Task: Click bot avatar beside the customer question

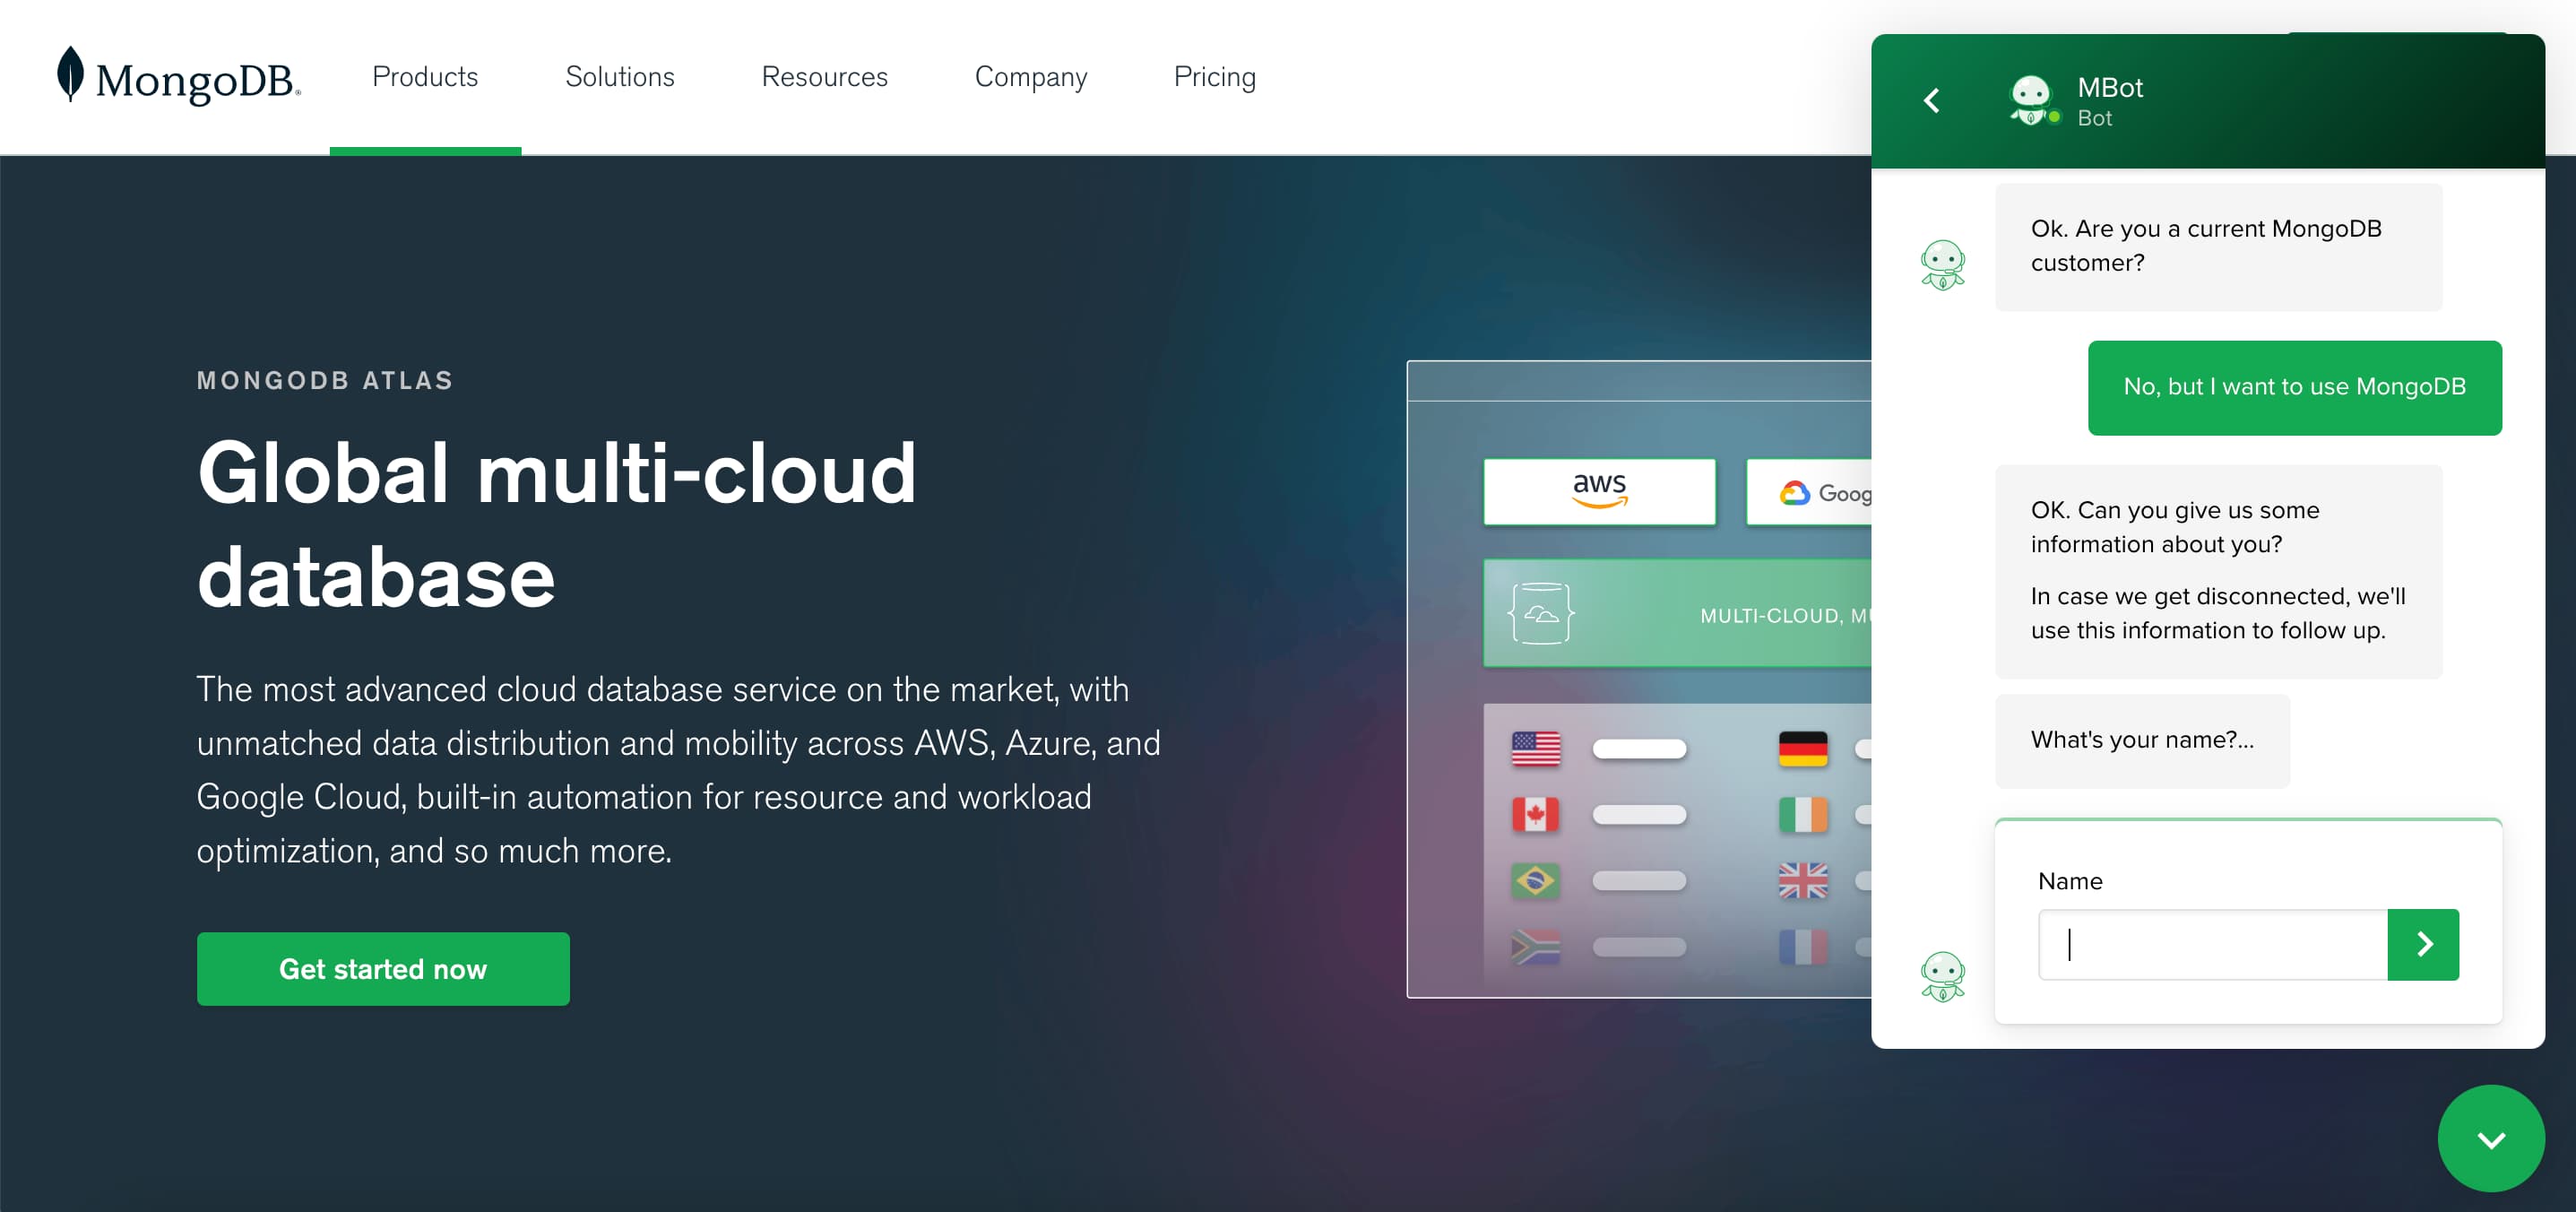Action: tap(1942, 265)
